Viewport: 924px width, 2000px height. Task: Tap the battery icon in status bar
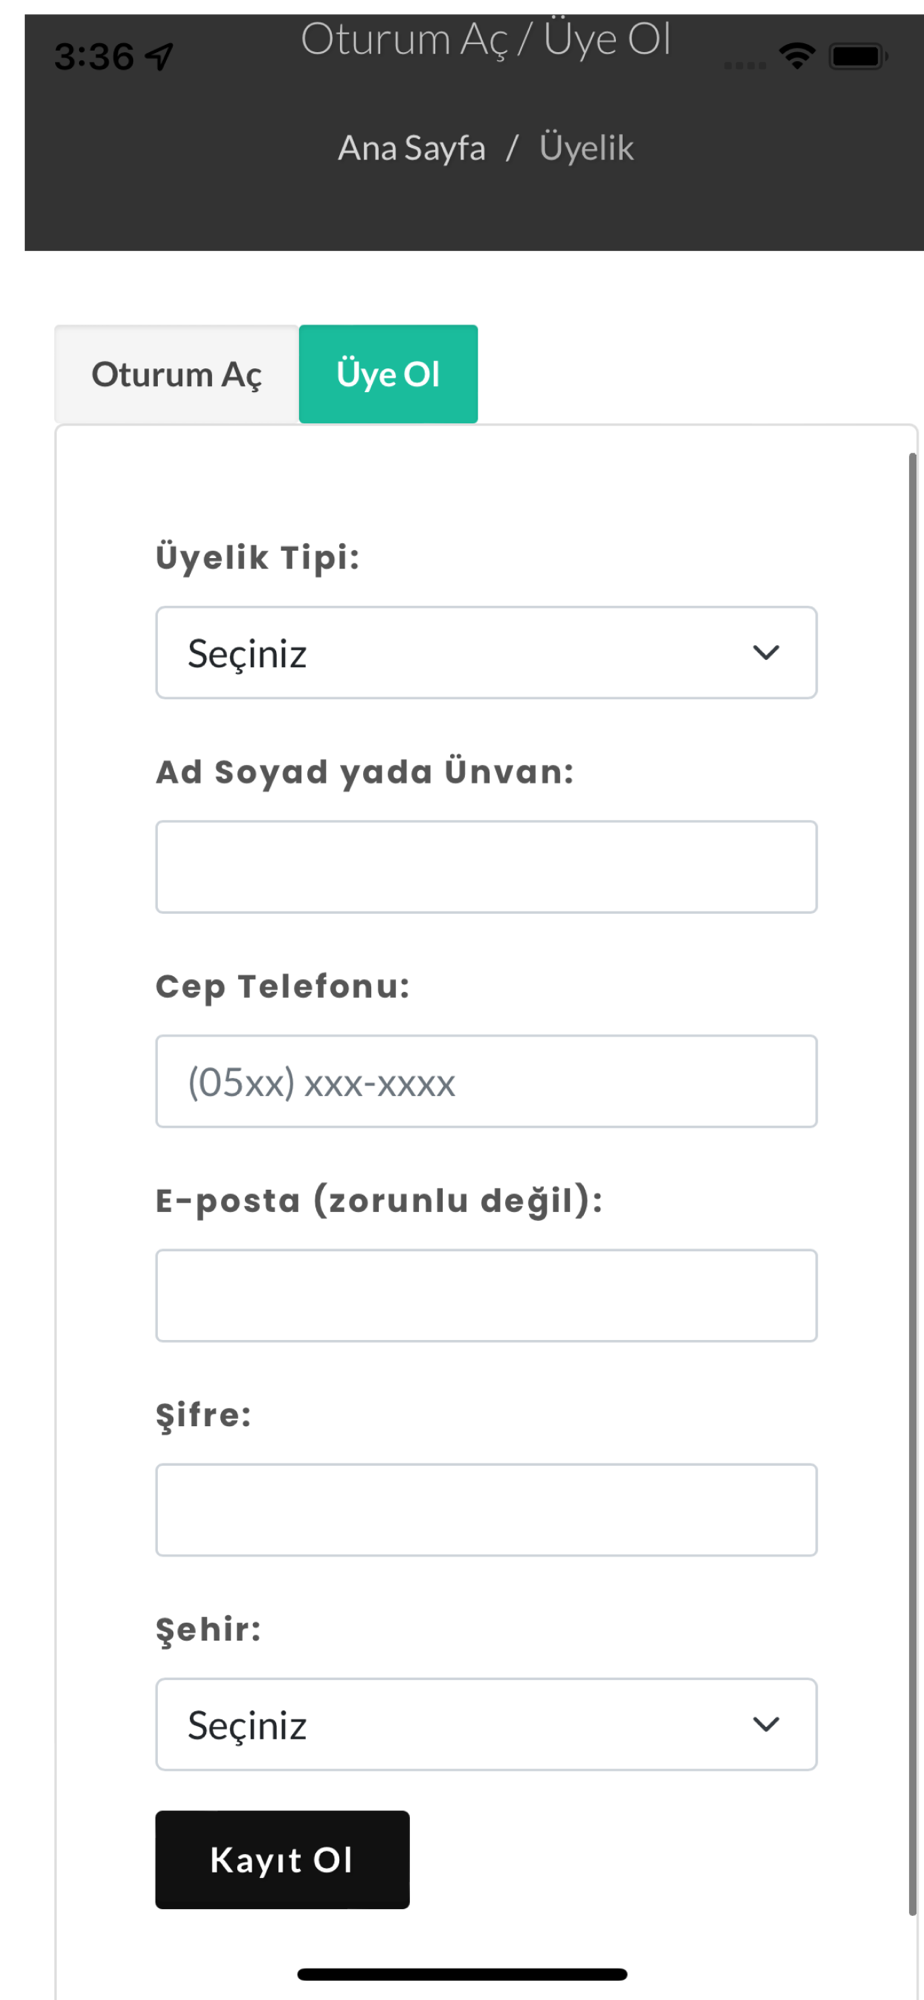point(858,56)
